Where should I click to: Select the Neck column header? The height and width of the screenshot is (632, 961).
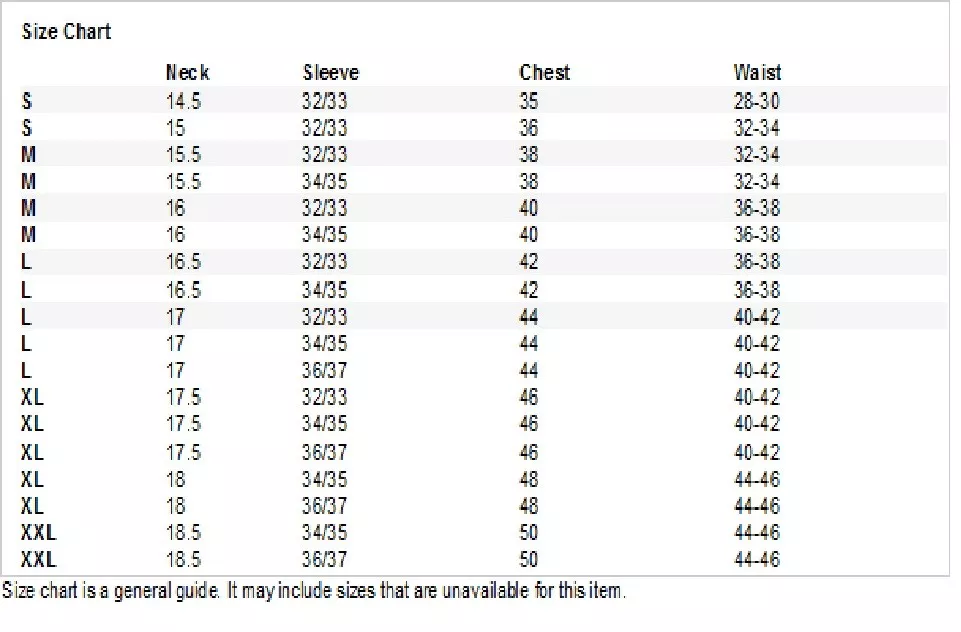coord(188,72)
